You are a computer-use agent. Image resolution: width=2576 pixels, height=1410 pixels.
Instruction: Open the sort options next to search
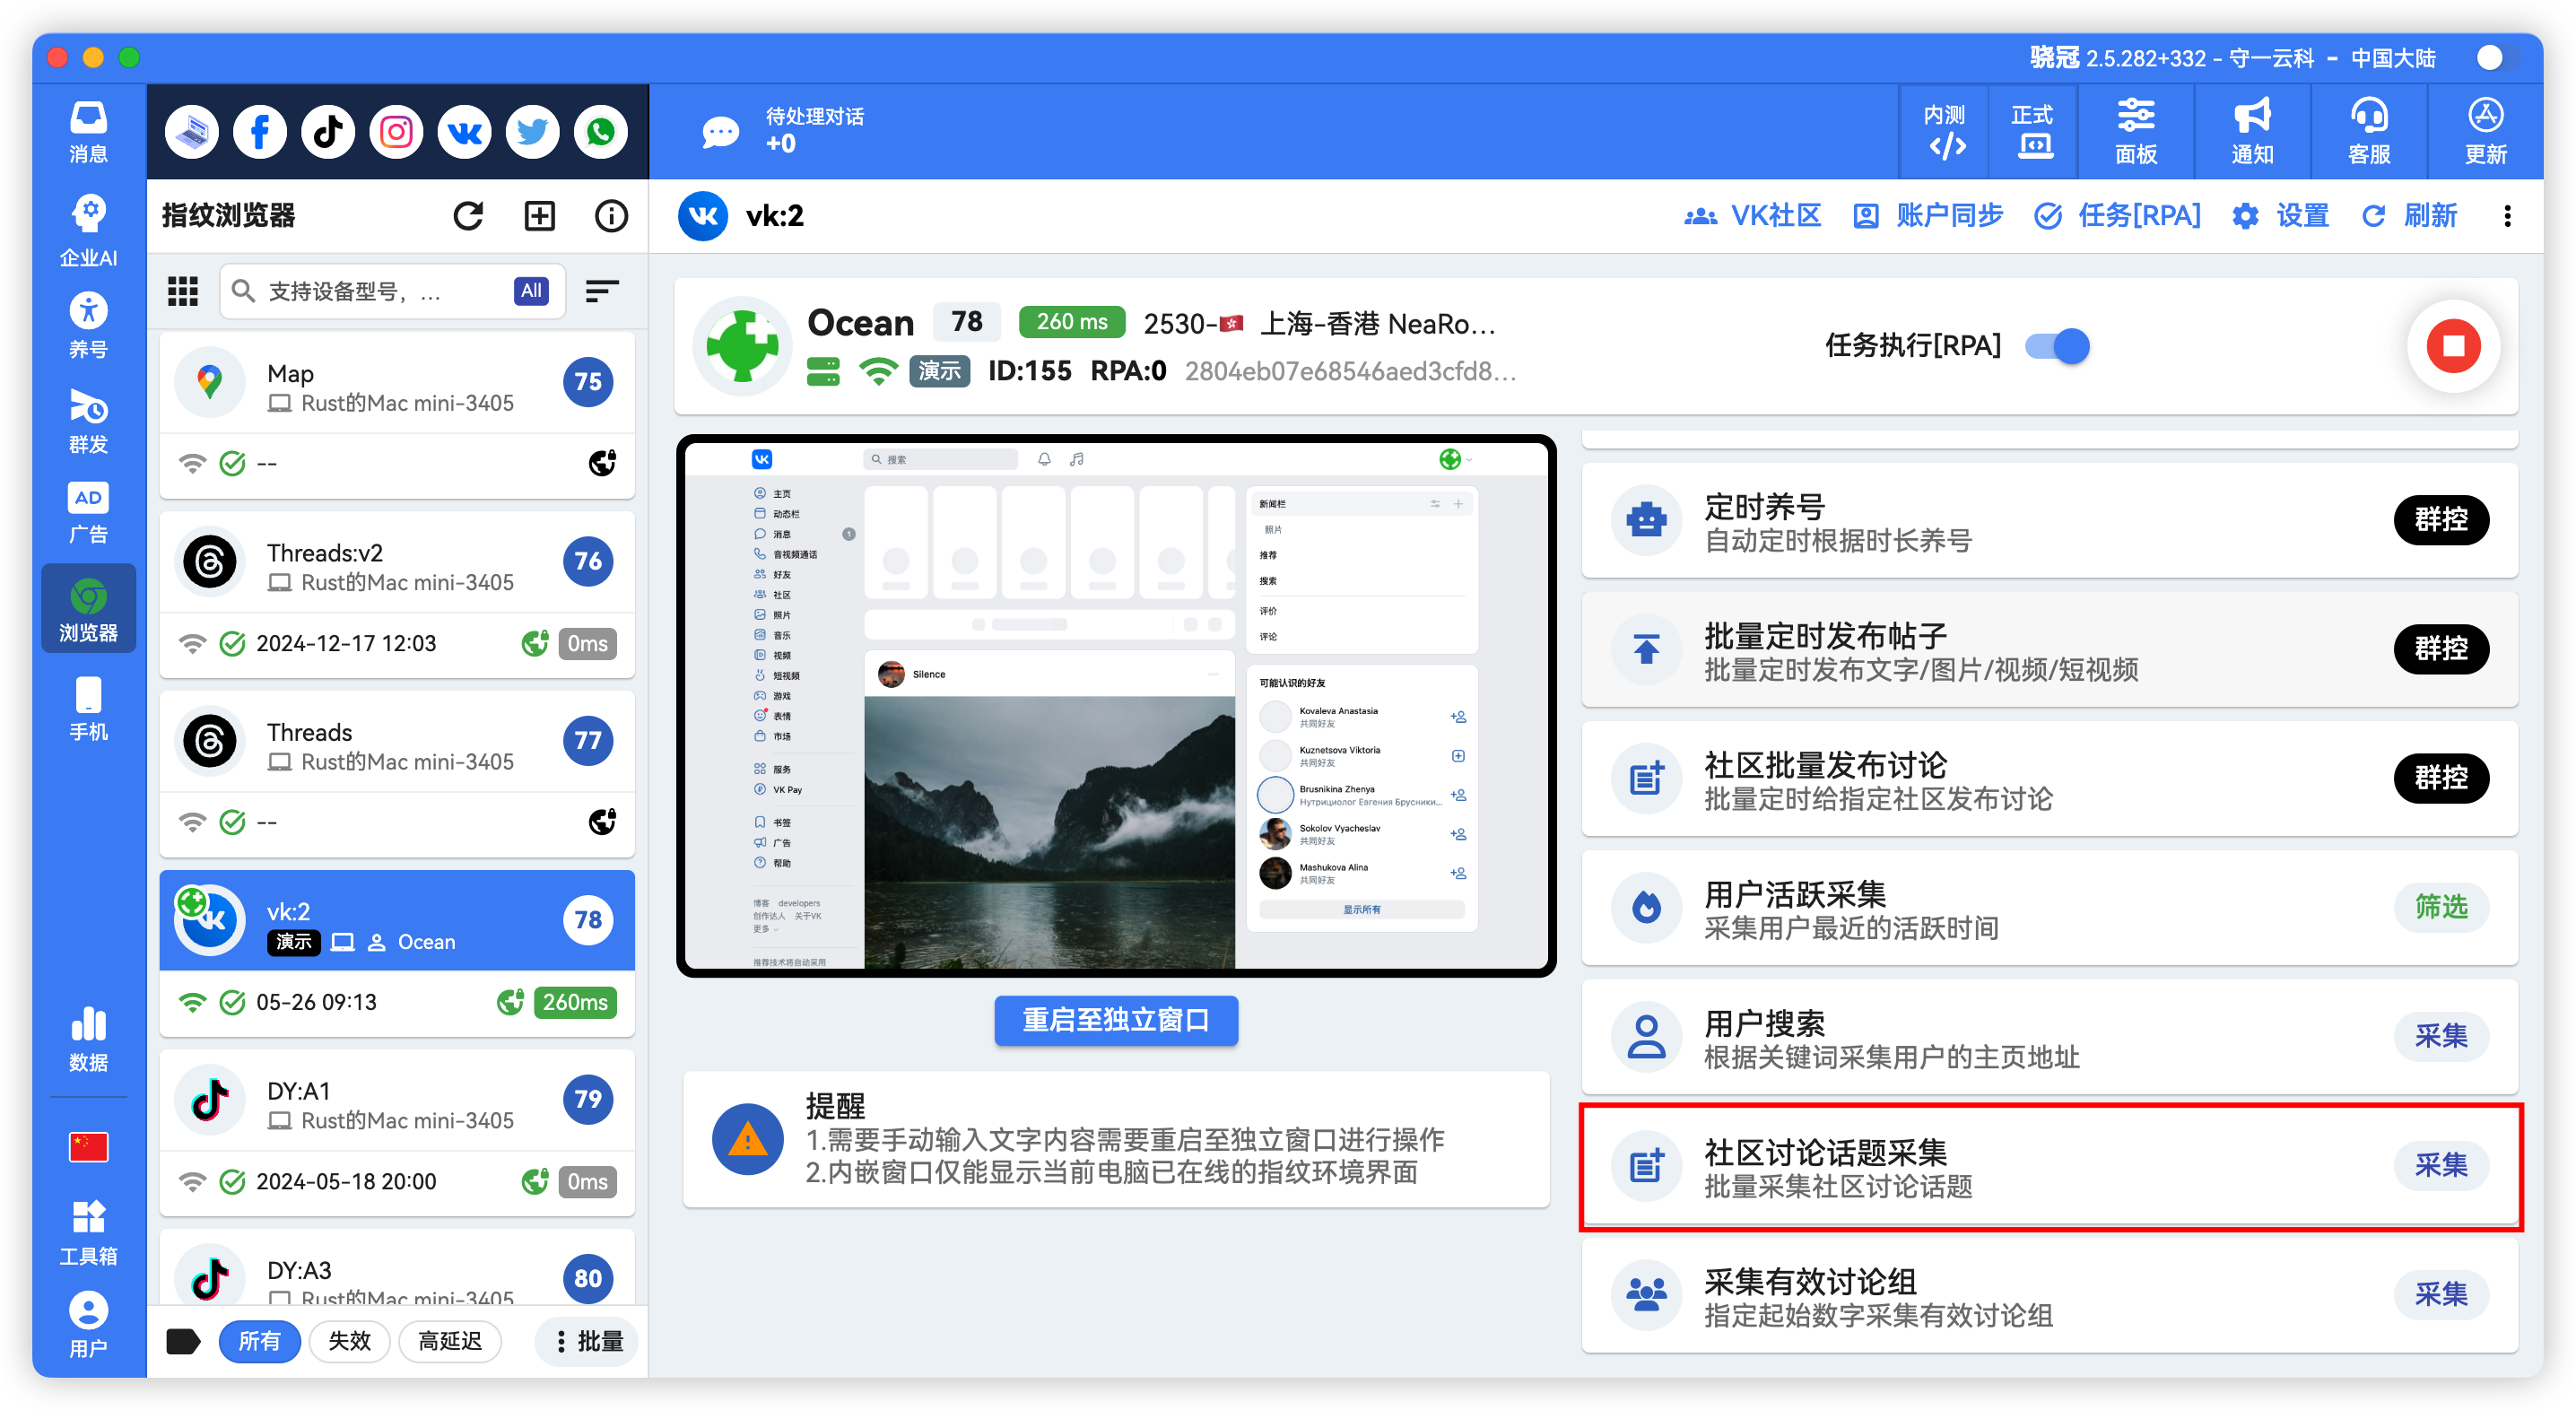tap(602, 291)
